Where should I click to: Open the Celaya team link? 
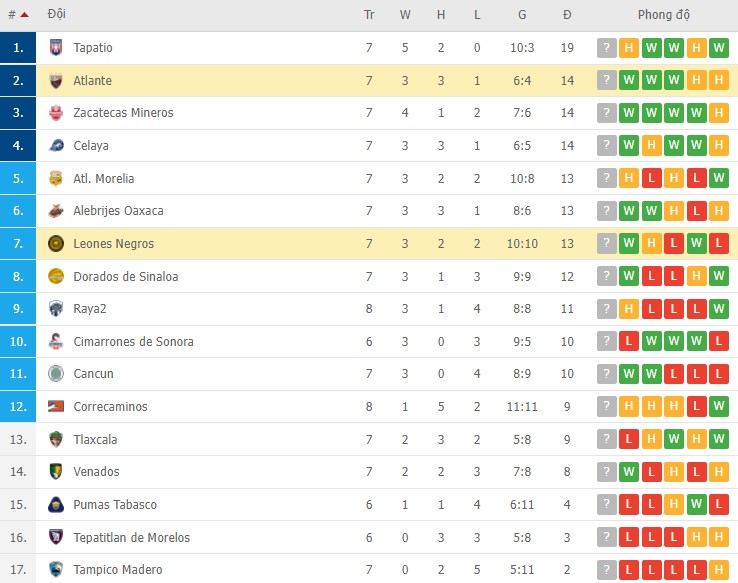coord(91,146)
